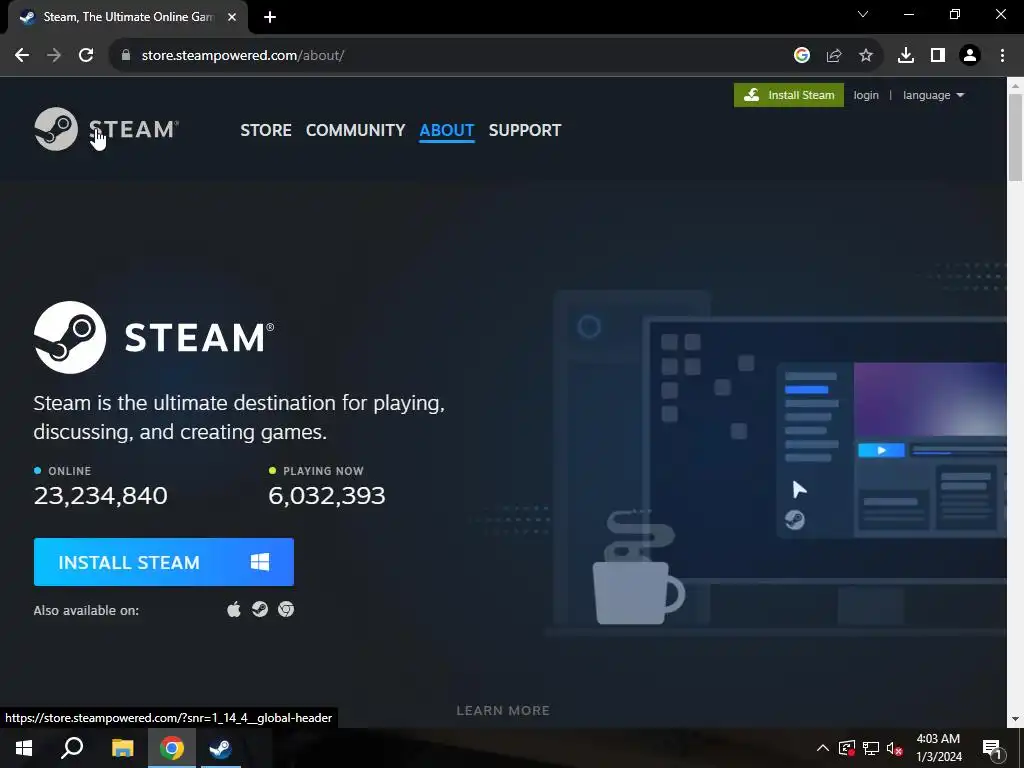
Task: Reload the page with refresh icon
Action: 86,55
